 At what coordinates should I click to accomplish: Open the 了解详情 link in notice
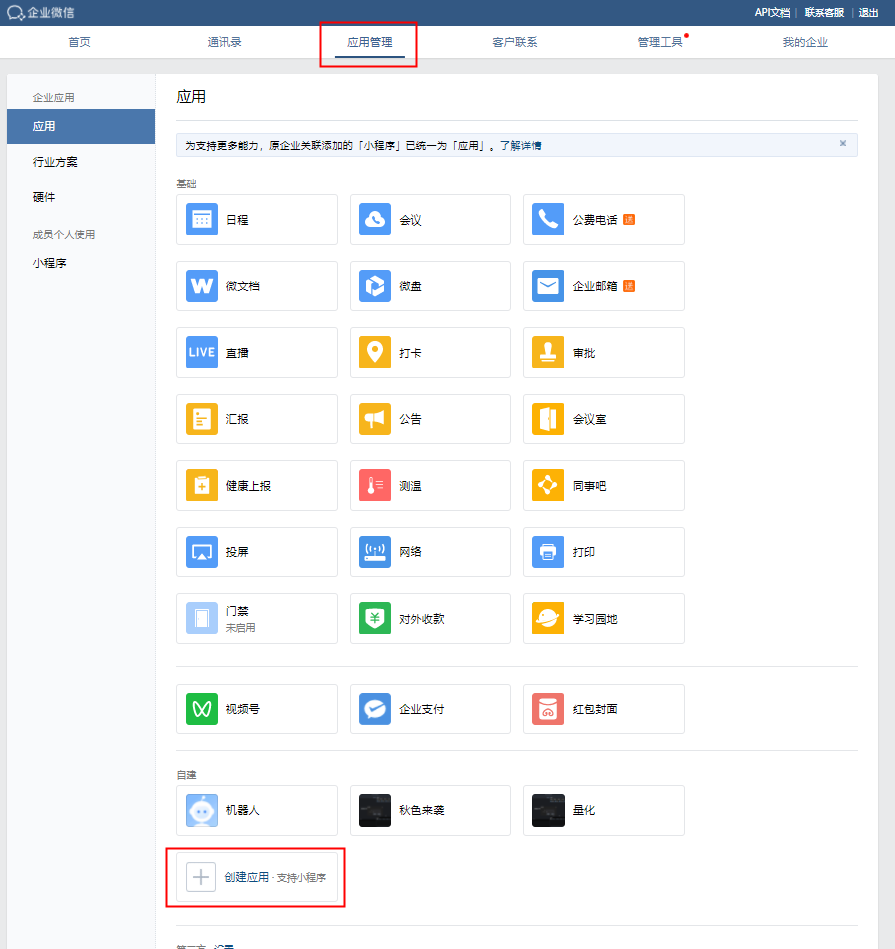(520, 145)
